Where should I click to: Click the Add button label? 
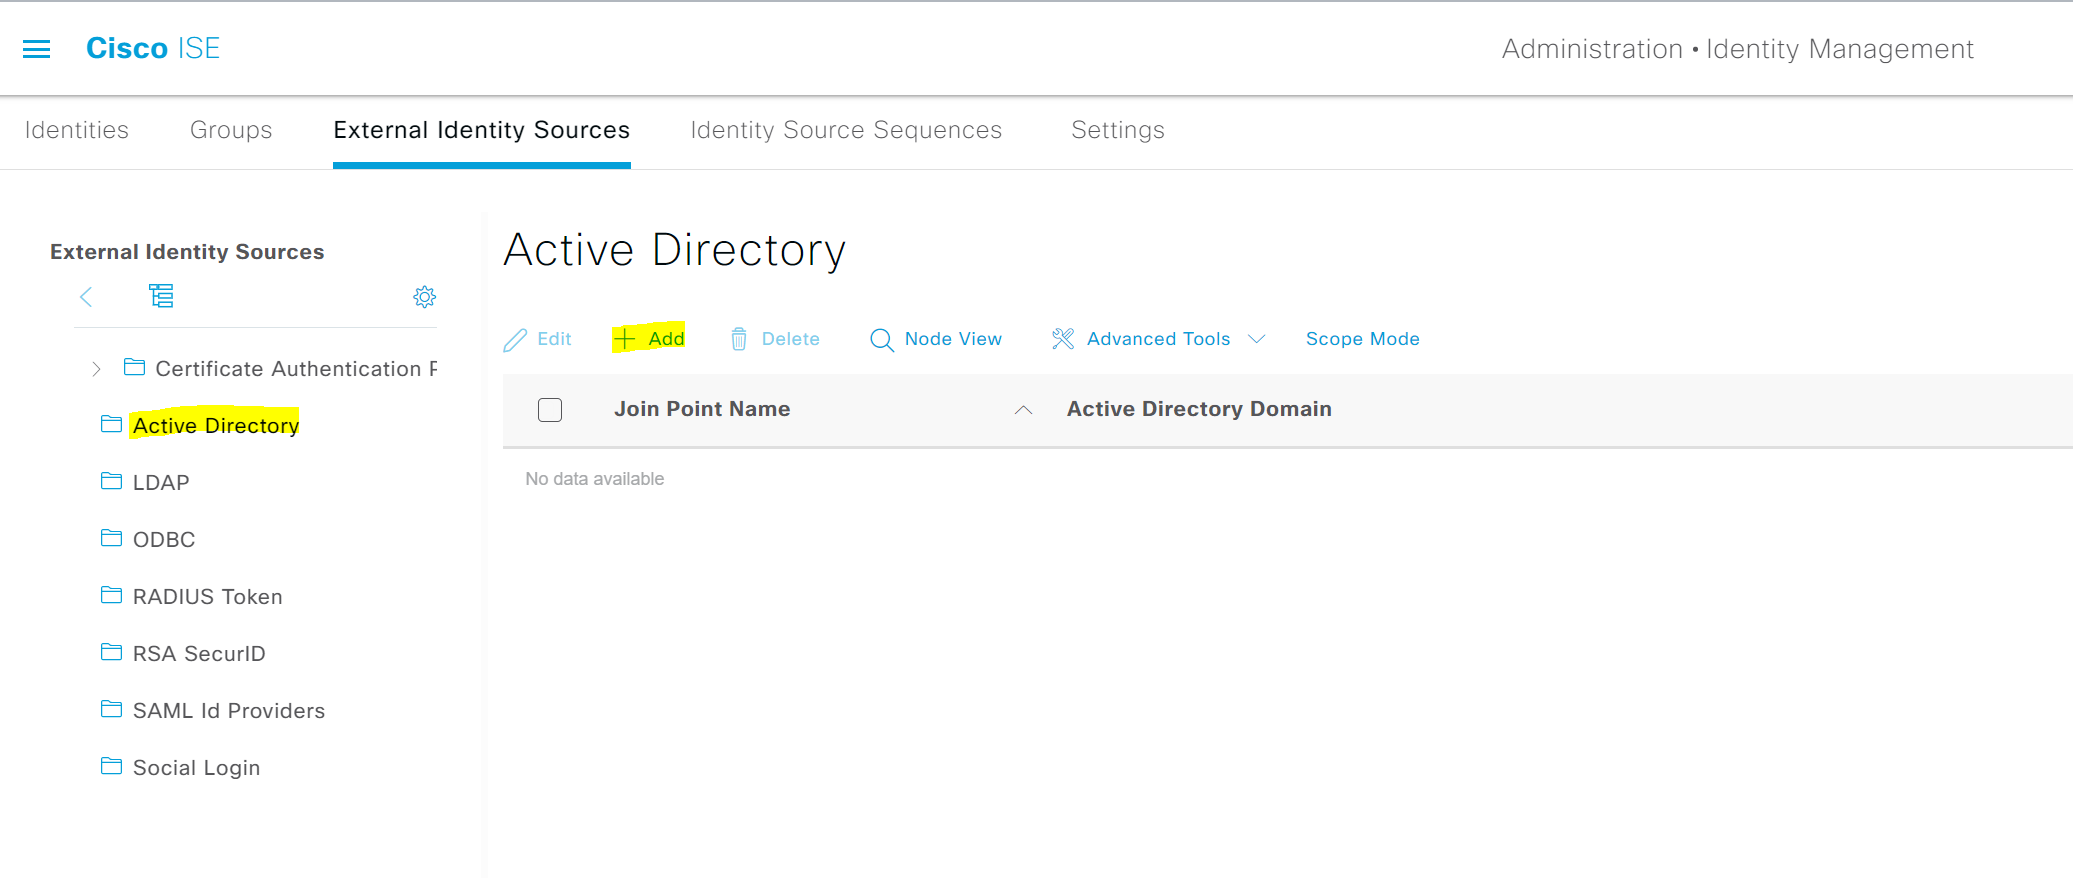click(666, 339)
